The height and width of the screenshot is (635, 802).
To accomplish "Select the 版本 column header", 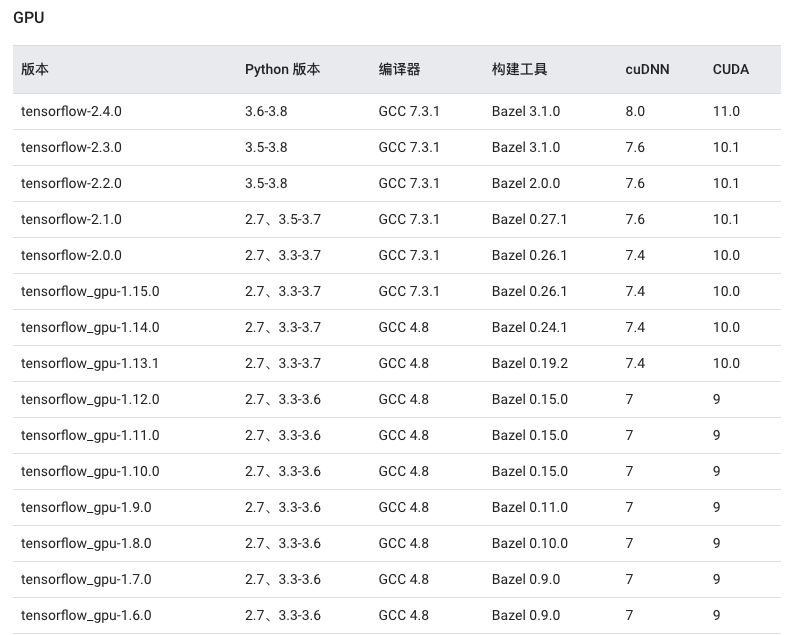I will [35, 69].
